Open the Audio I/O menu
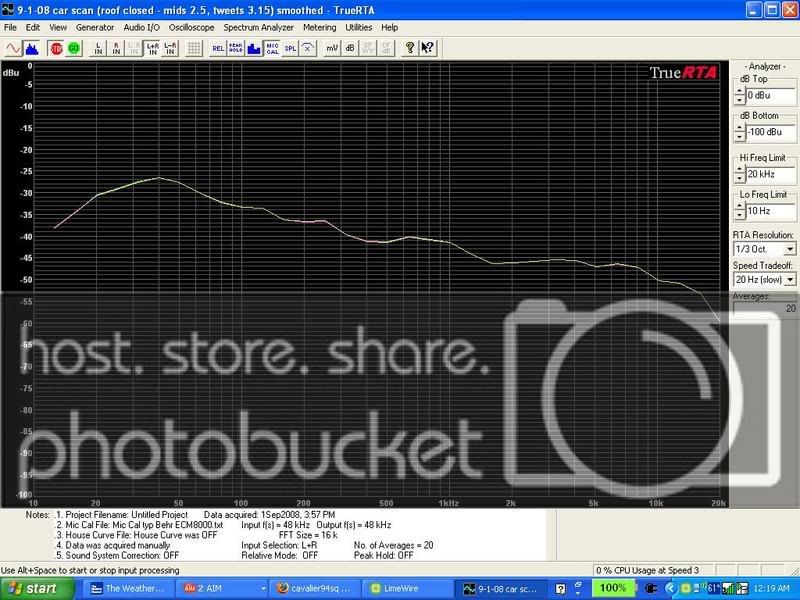 (141, 28)
